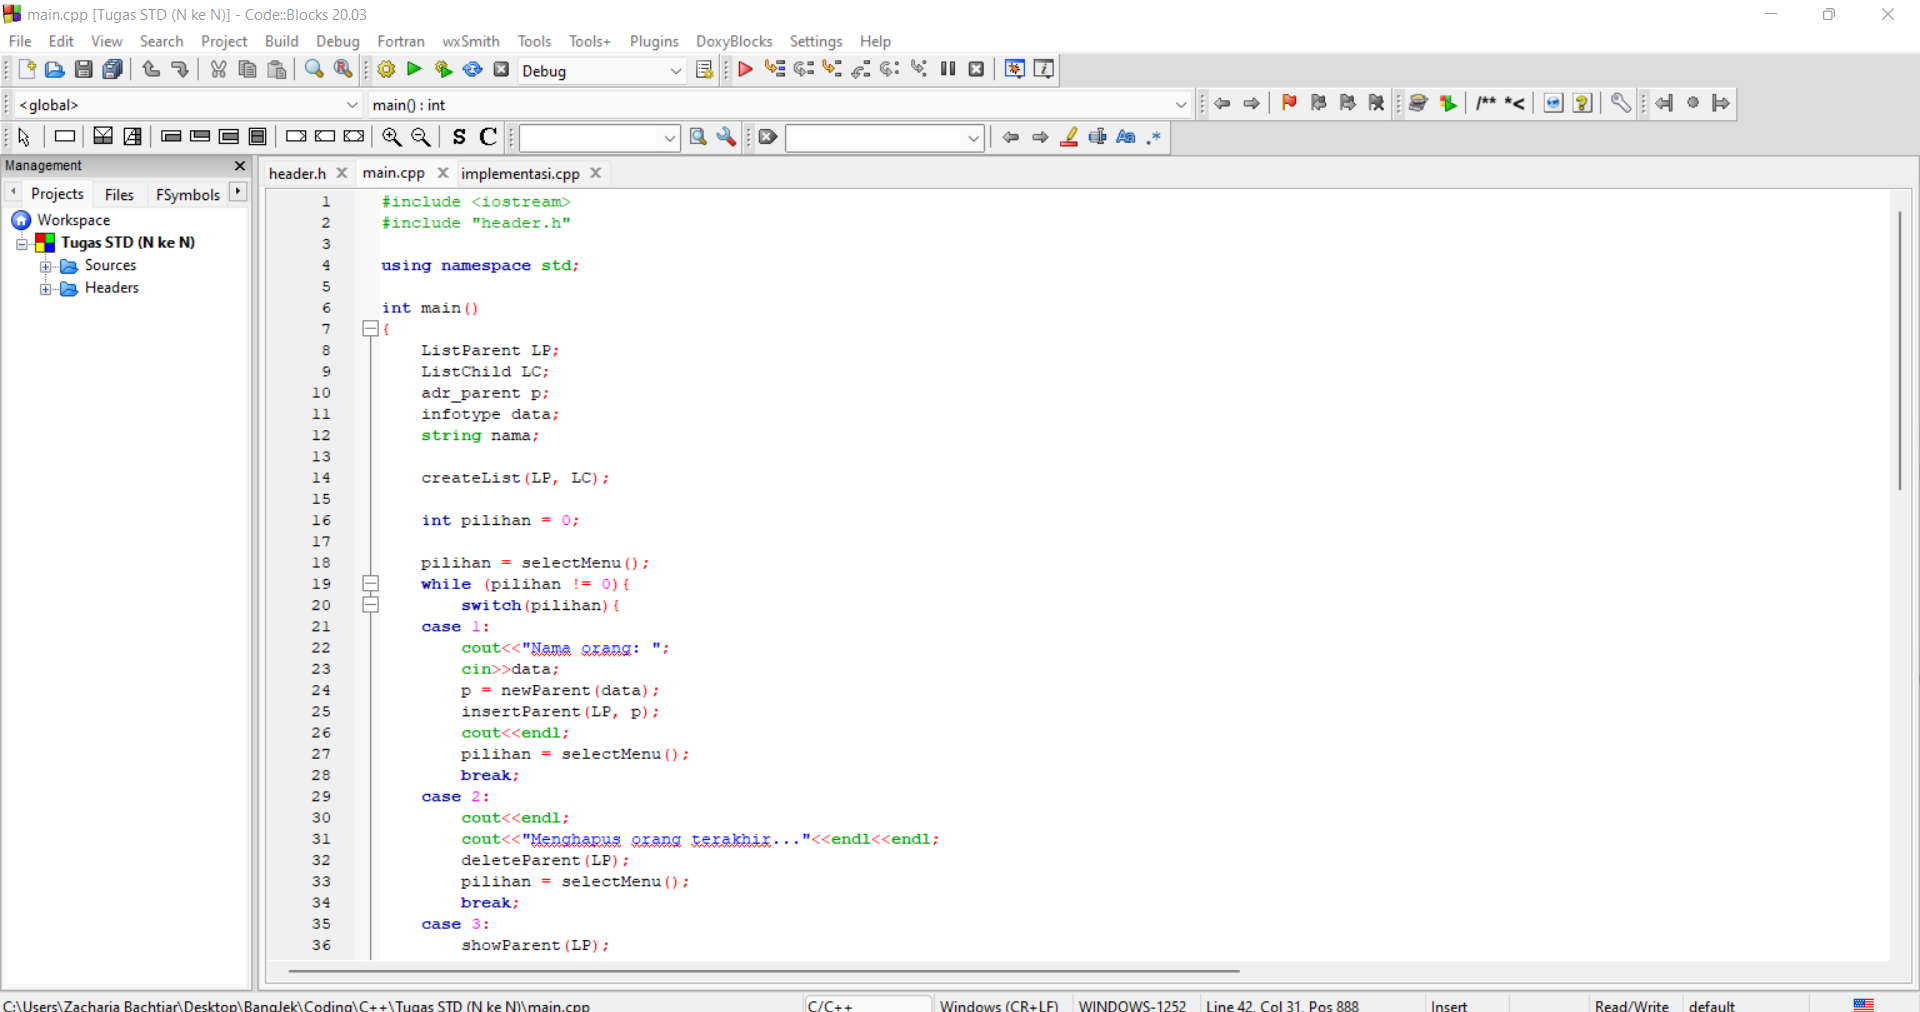Click the Workspace tree root

coord(74,220)
